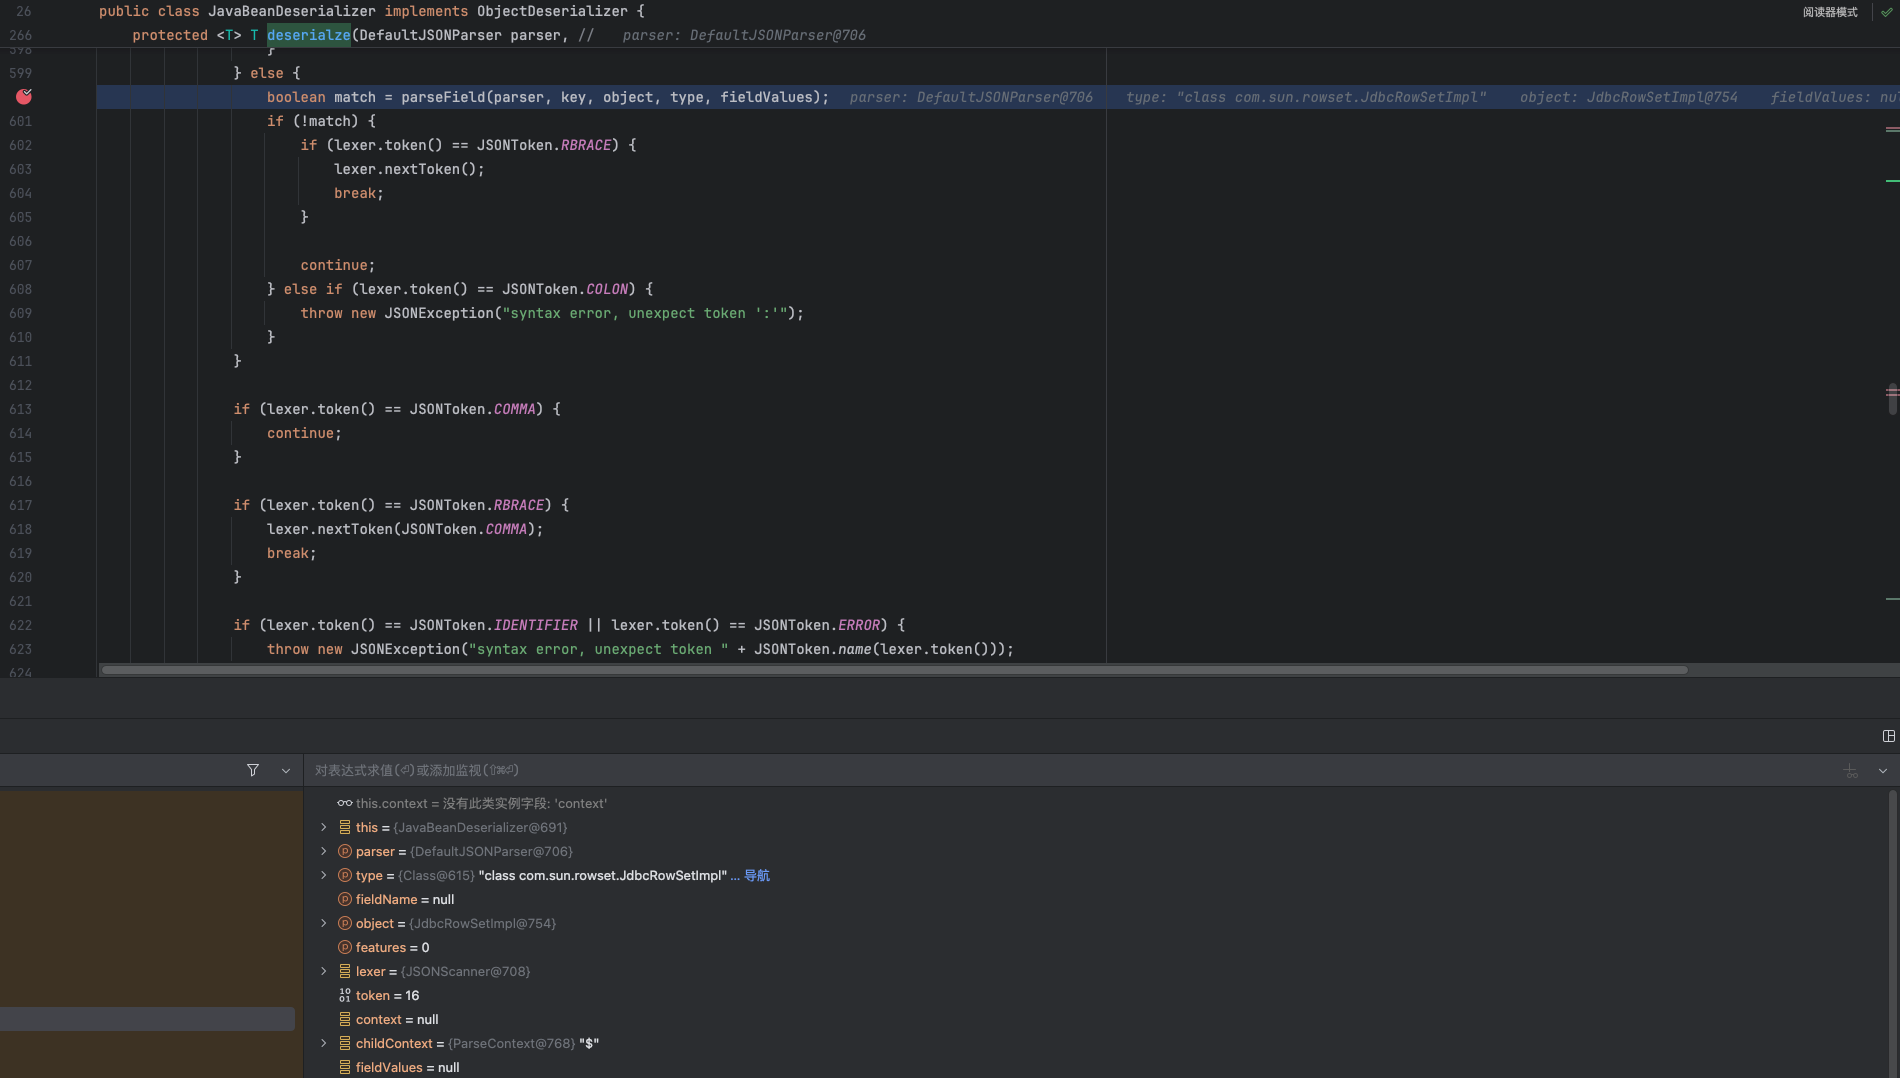Click the 'continue;' statement on line 607
Viewport: 1900px width, 1078px height.
point(338,265)
